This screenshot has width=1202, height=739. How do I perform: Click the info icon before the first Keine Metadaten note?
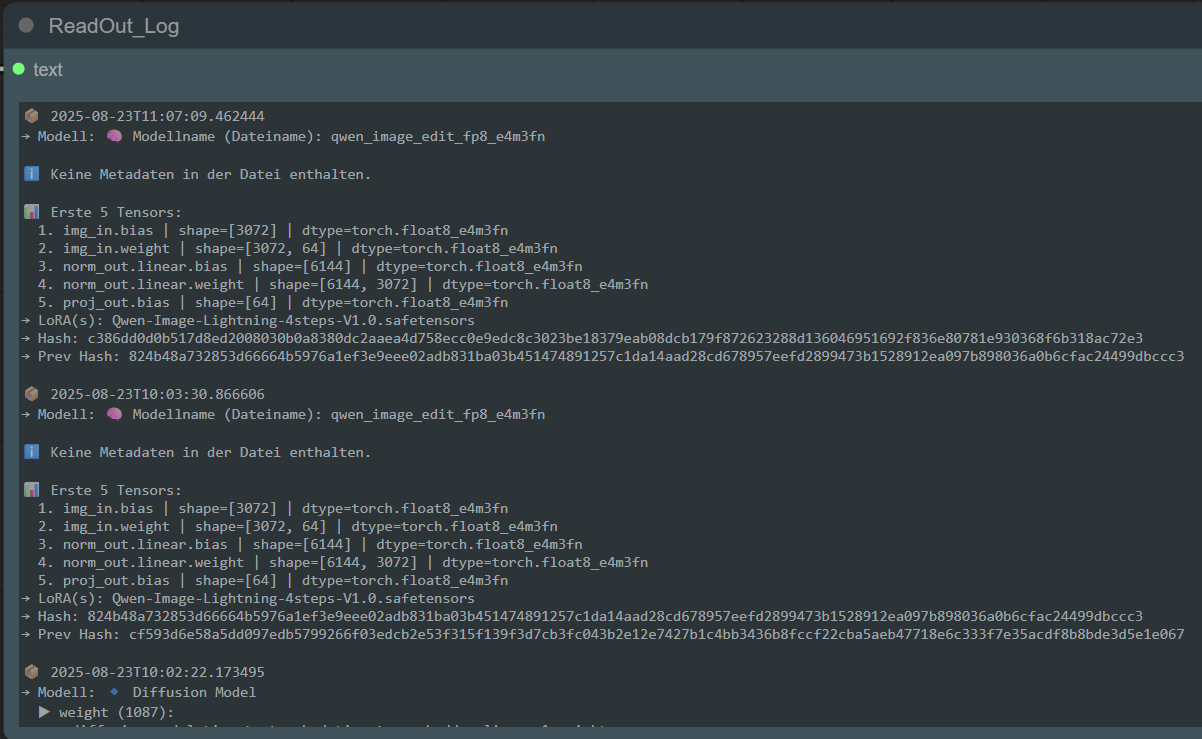(x=31, y=173)
